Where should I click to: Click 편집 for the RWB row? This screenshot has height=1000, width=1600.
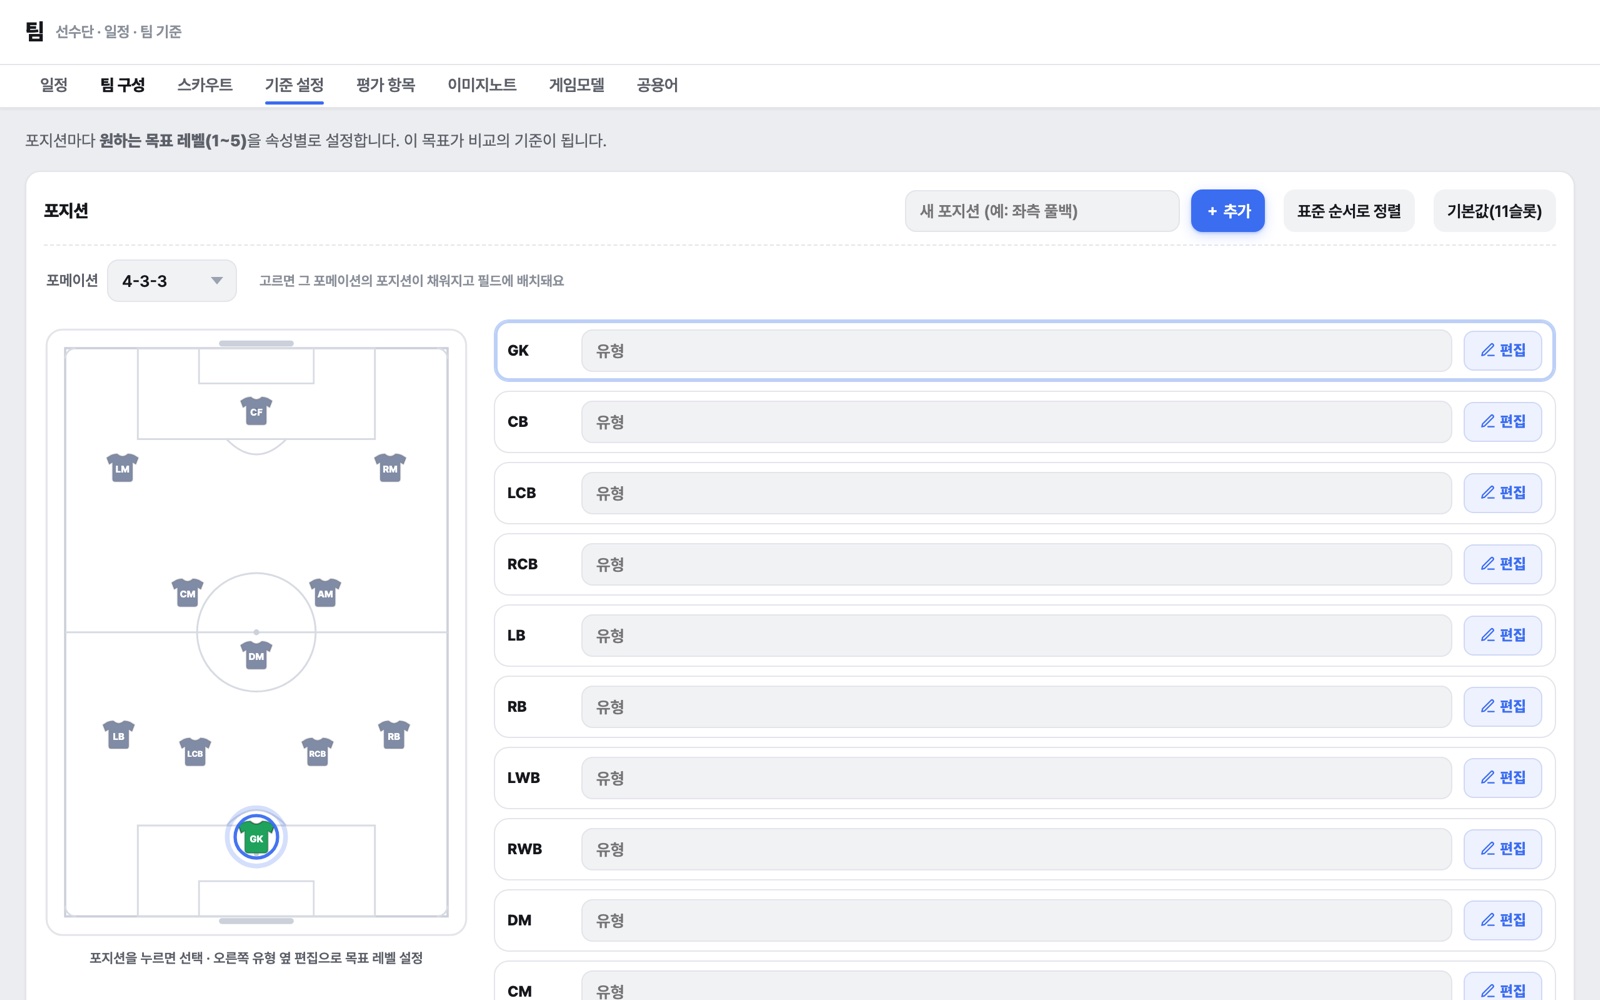coord(1503,848)
